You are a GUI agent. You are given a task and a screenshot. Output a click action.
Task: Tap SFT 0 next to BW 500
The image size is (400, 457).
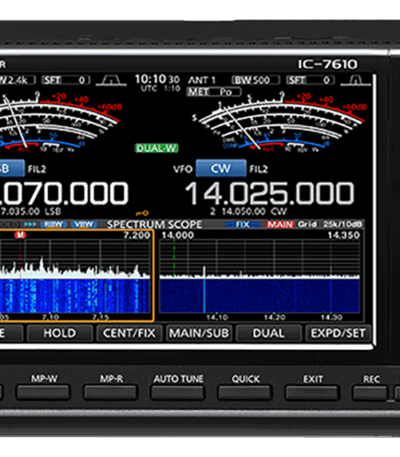(310, 80)
